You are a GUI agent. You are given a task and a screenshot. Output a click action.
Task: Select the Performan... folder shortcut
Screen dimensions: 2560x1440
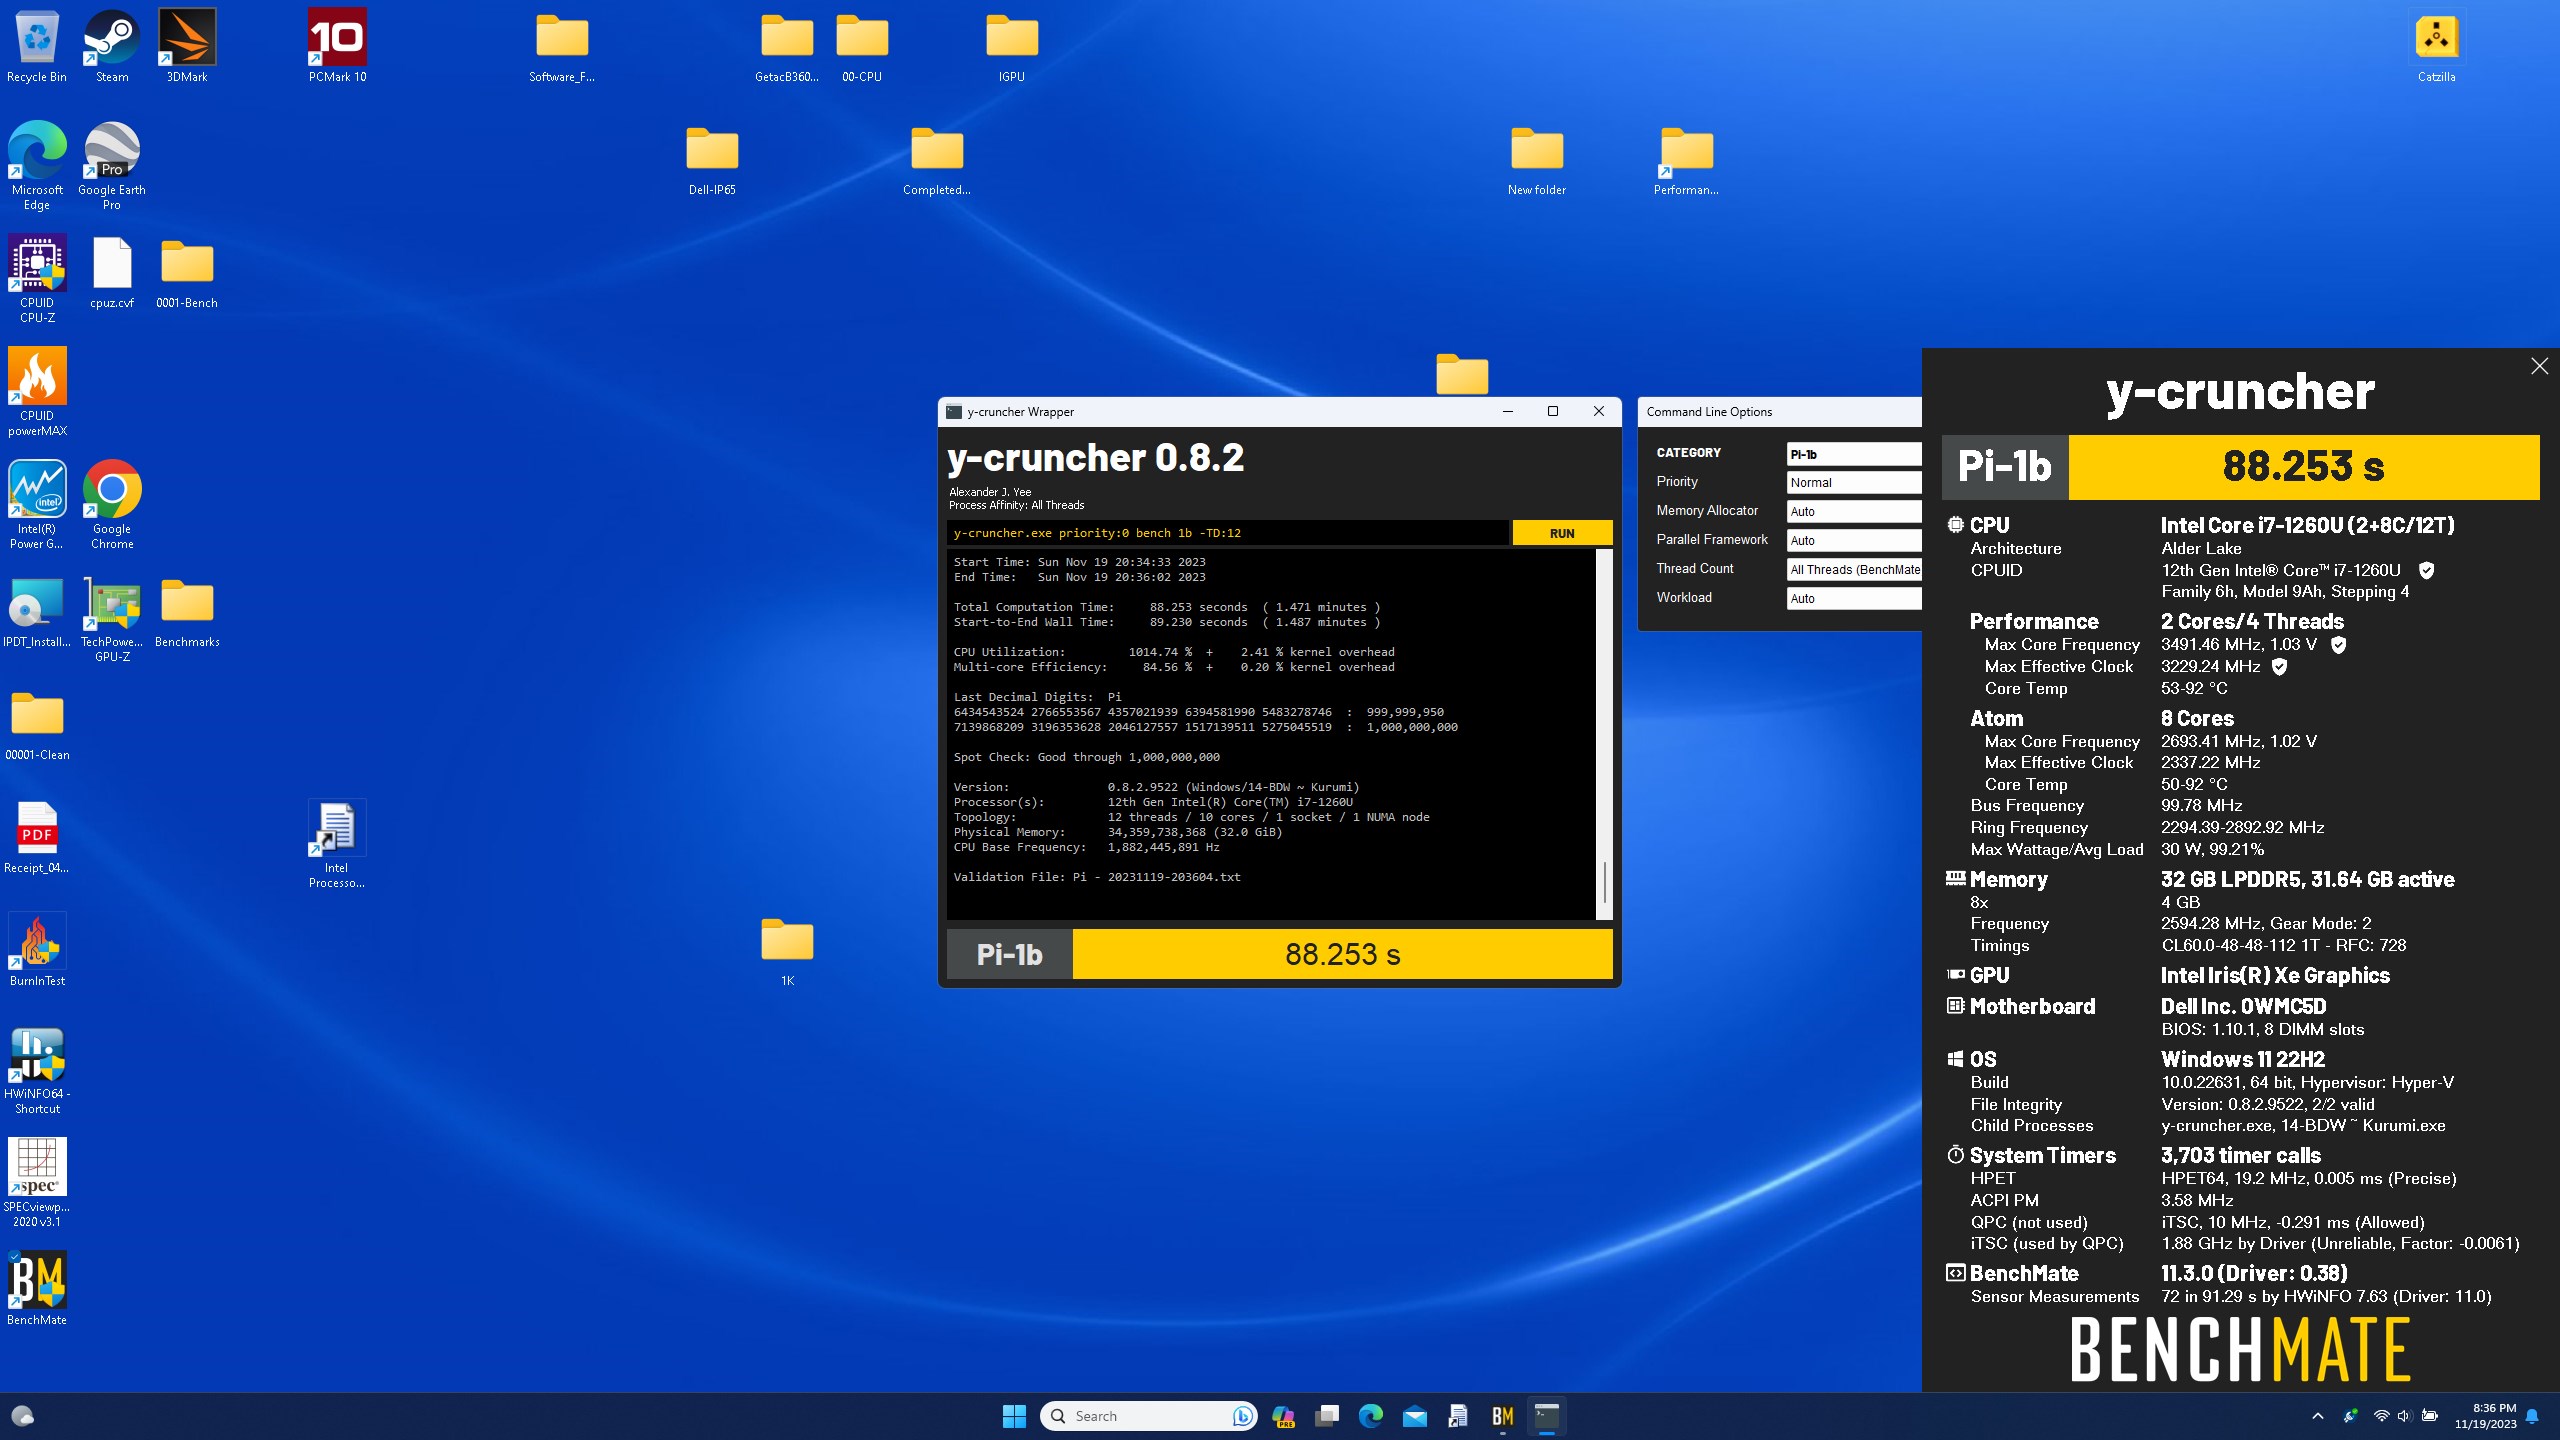pyautogui.click(x=1686, y=160)
